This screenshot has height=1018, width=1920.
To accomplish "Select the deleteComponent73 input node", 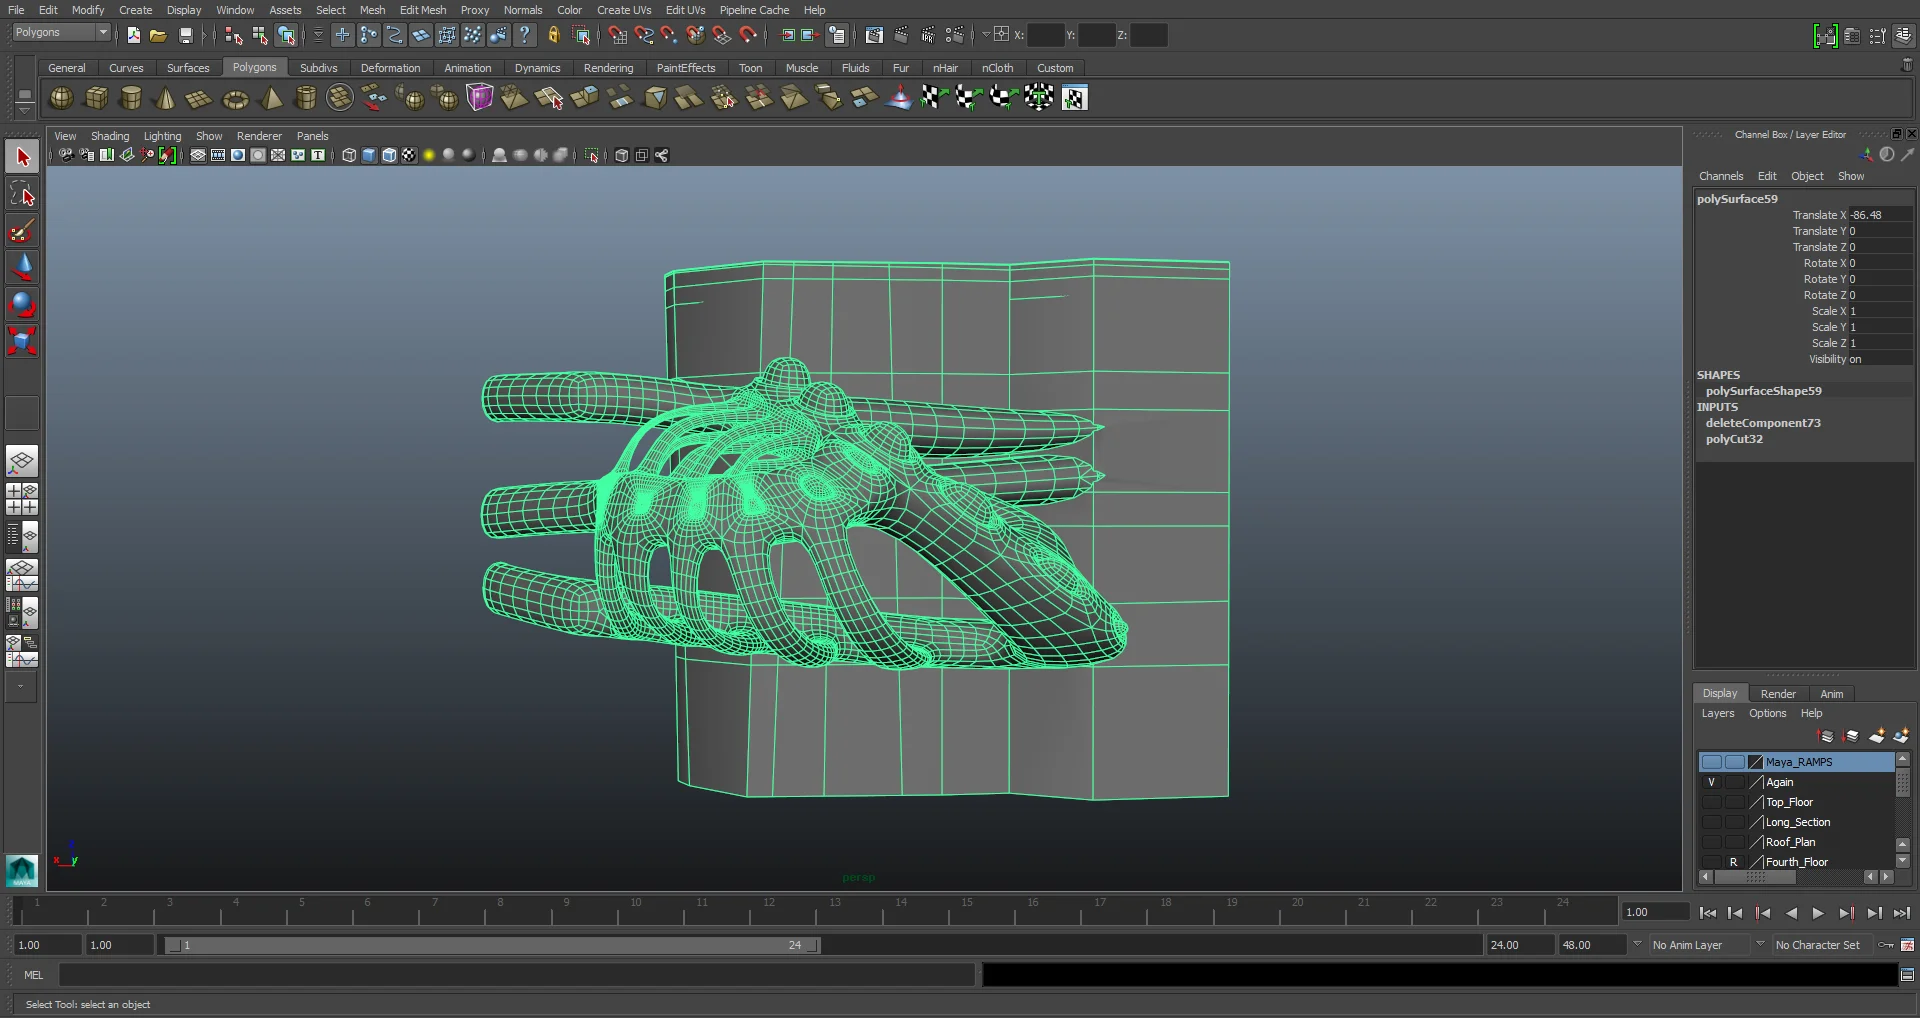I will pos(1762,423).
